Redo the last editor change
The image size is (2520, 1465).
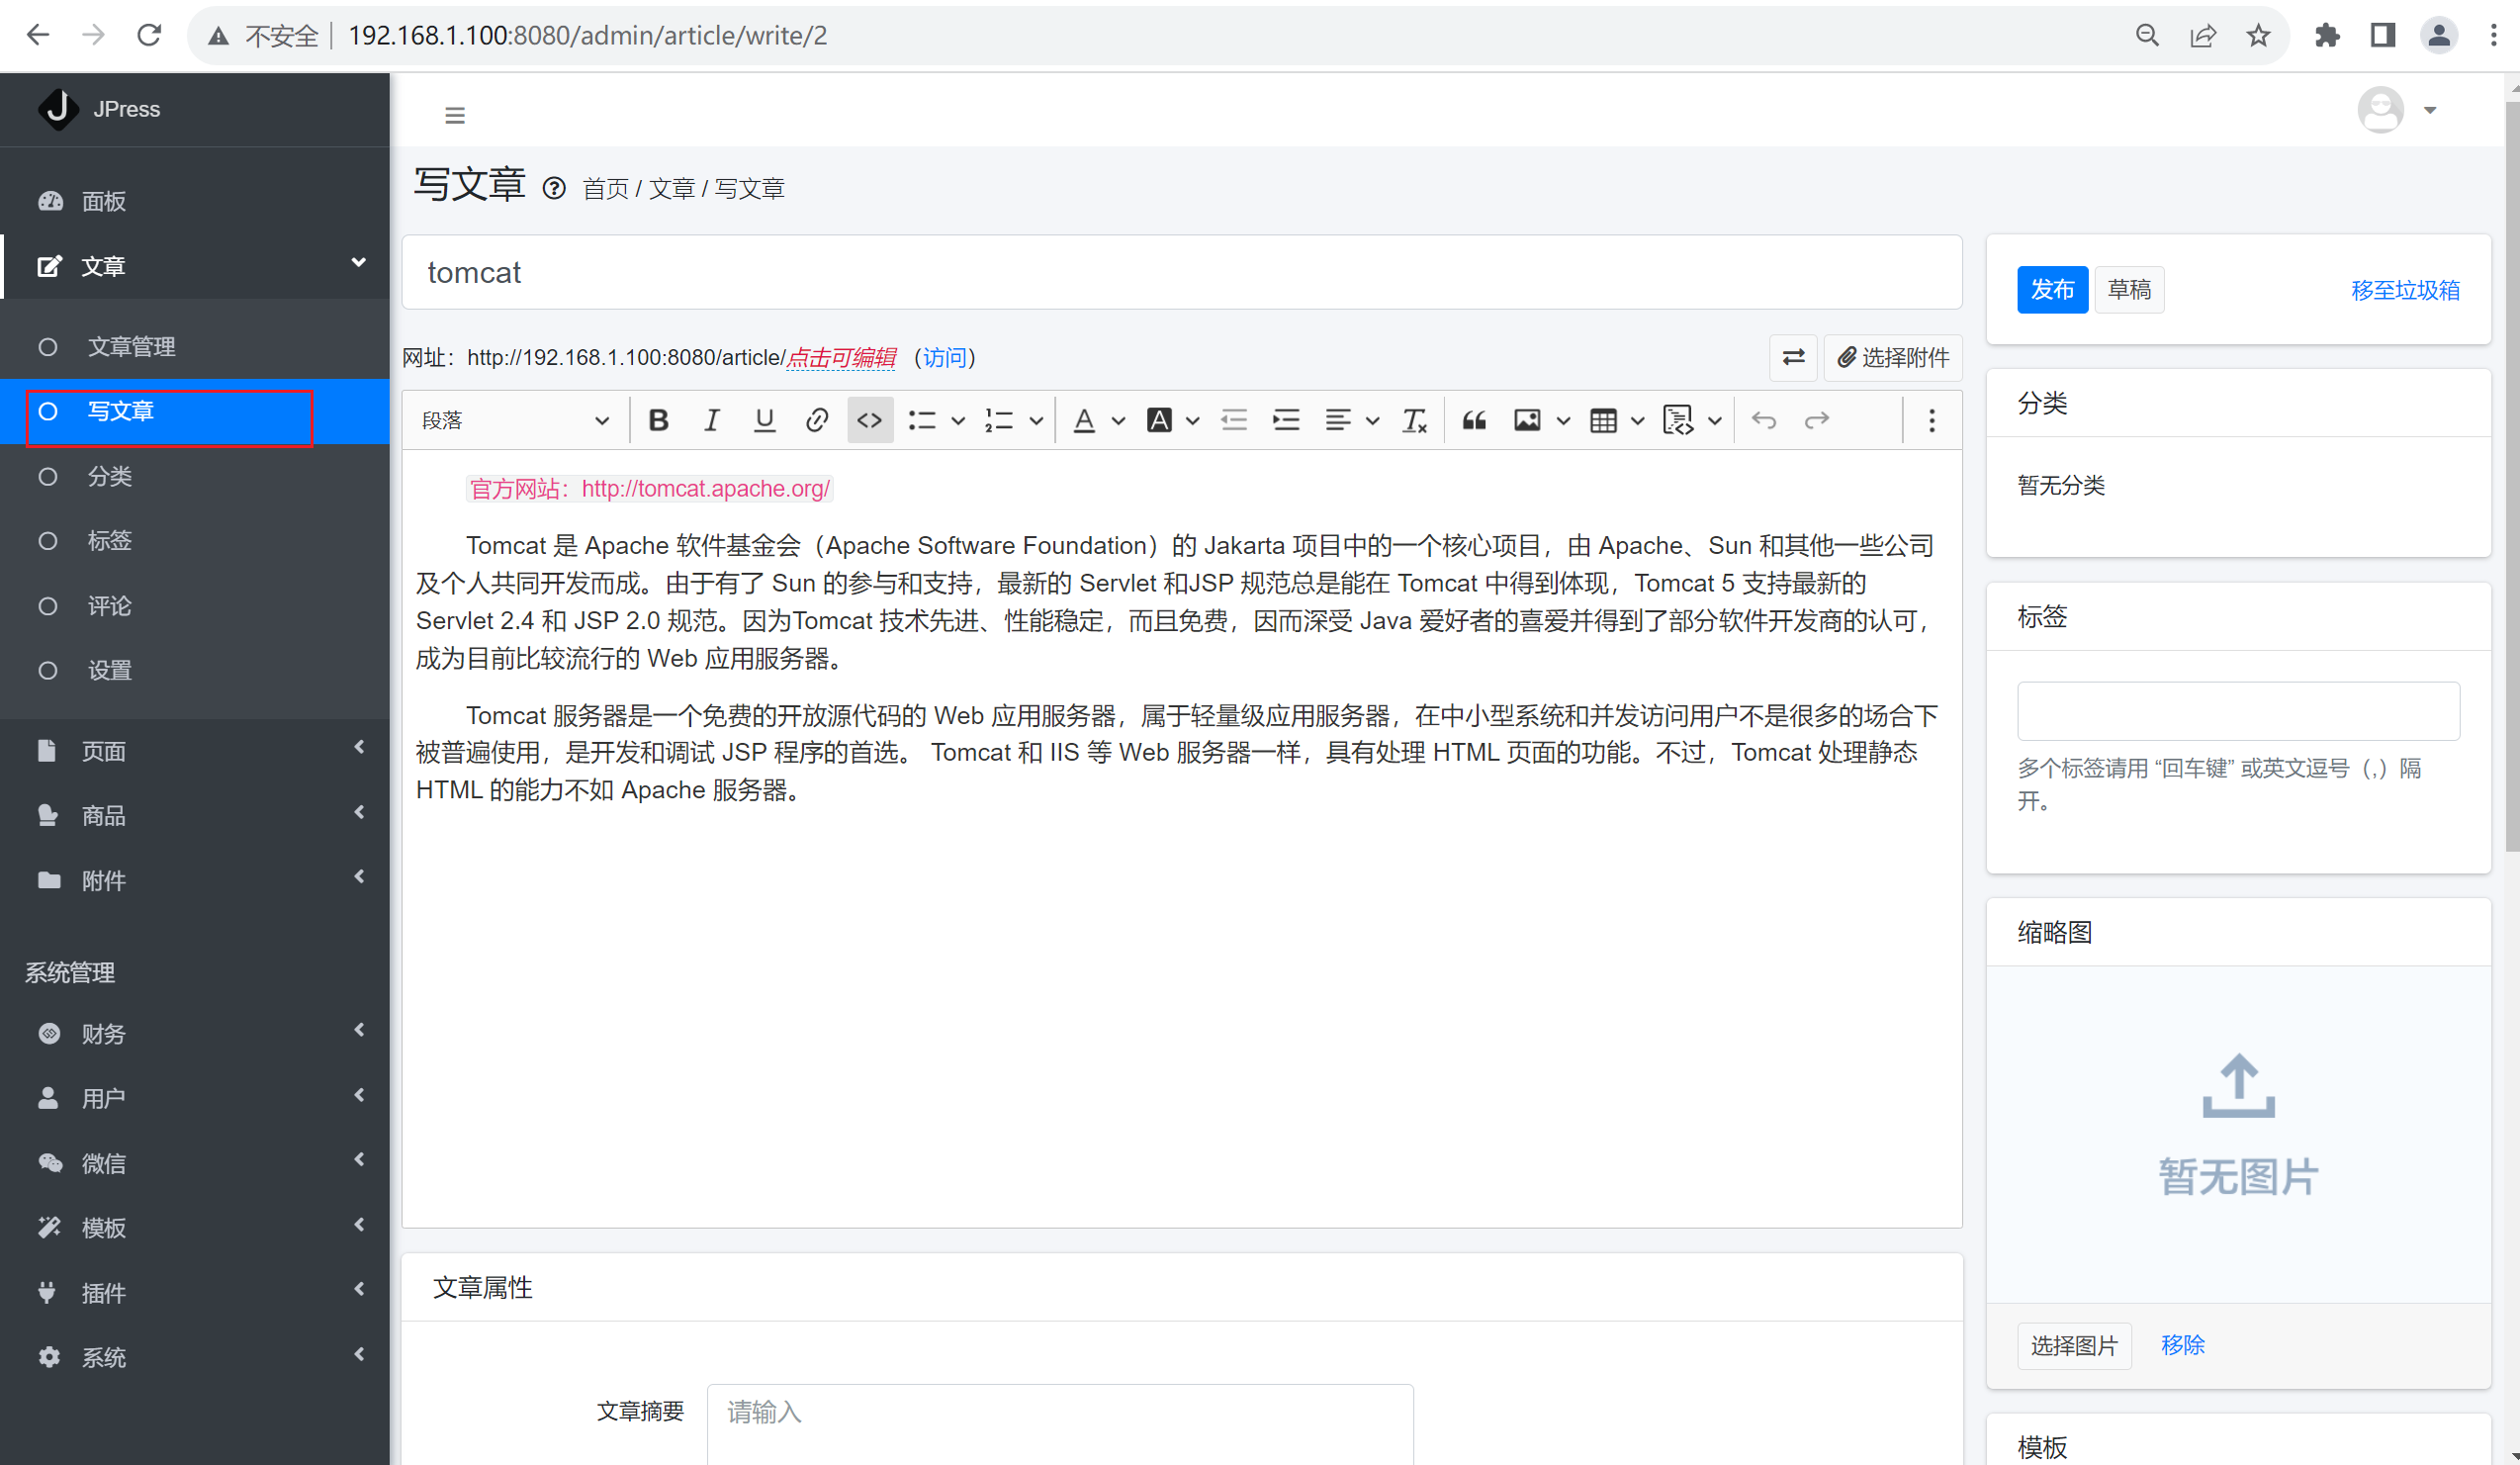(x=1817, y=421)
